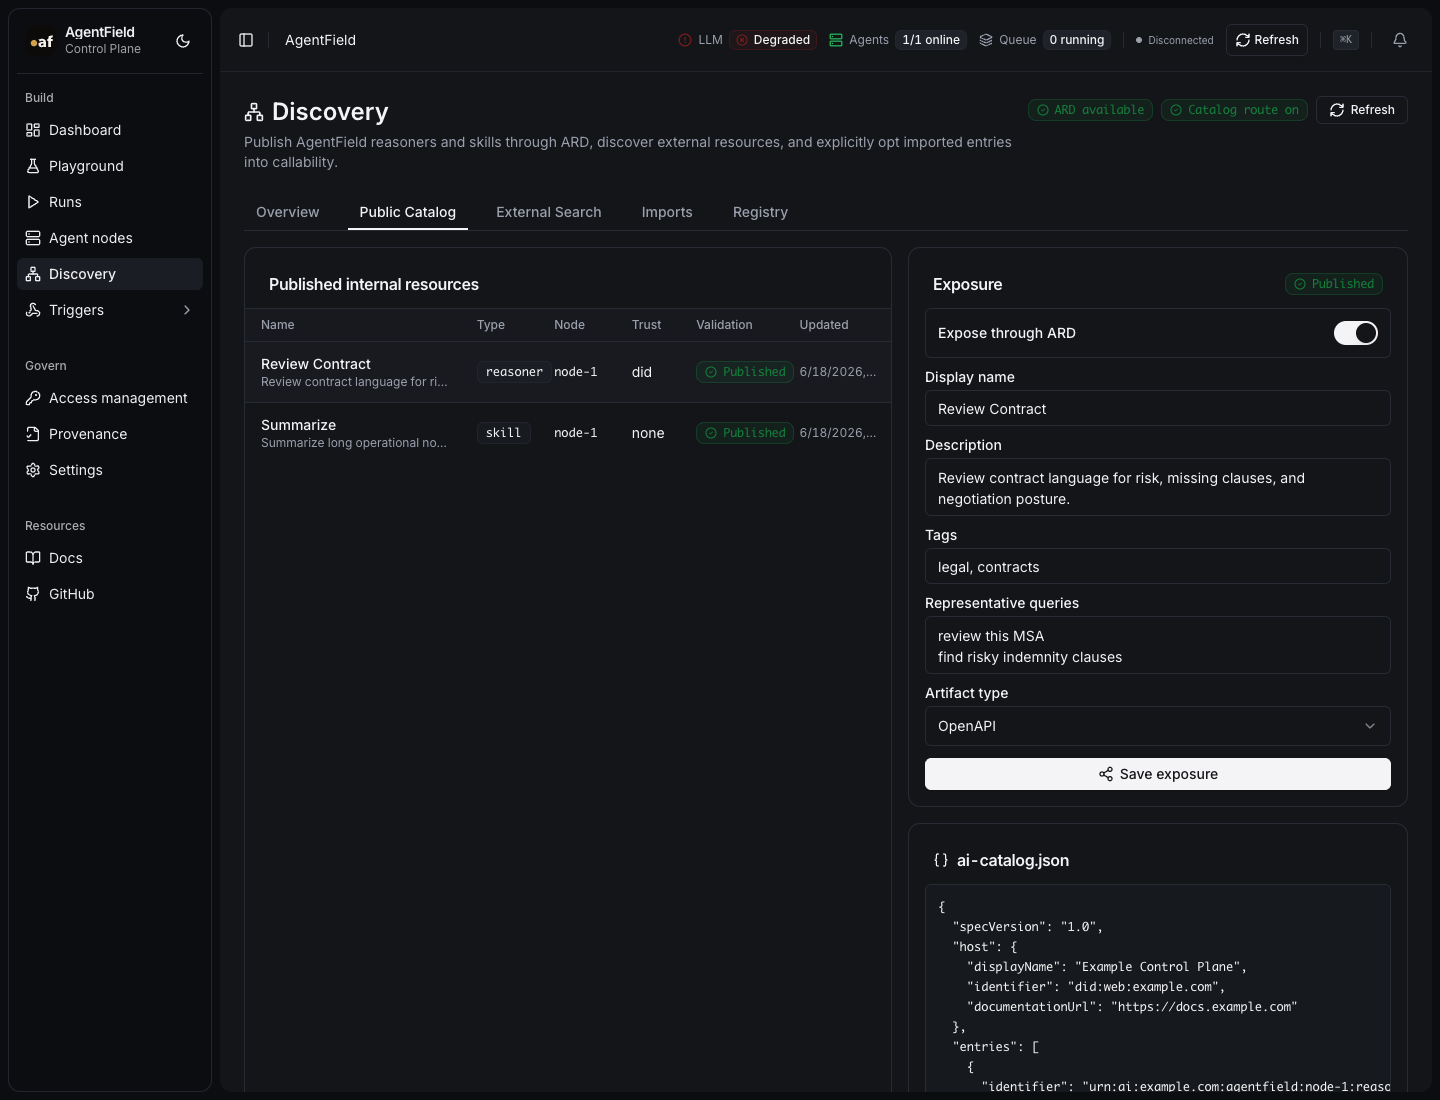Open the External Search tab

(549, 212)
